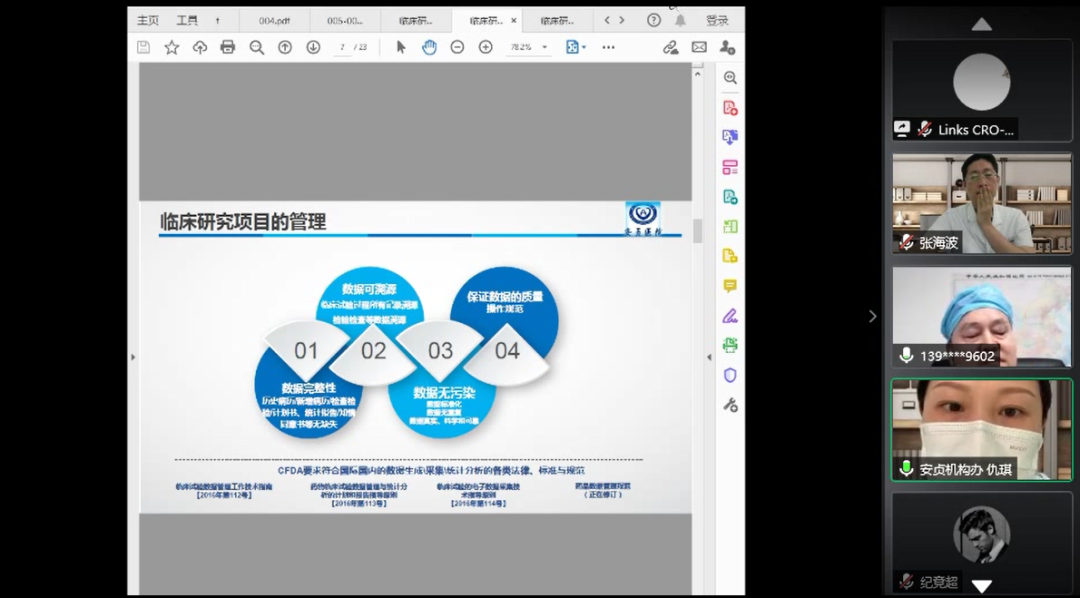
Task: Open notifications bell icon
Action: pos(681,20)
